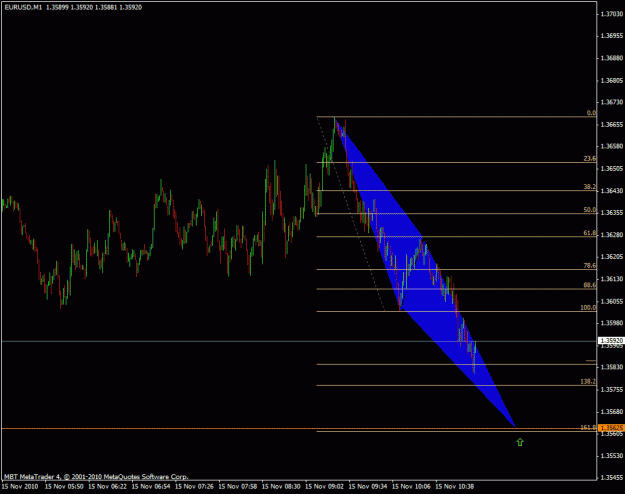Viewport: 625px width, 494px height.
Task: Click the 1.36955 price scale label
Action: [611, 36]
